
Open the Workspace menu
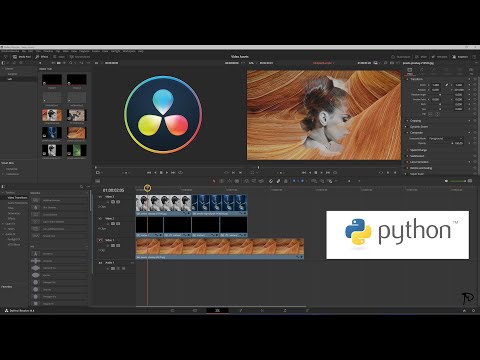[129, 51]
